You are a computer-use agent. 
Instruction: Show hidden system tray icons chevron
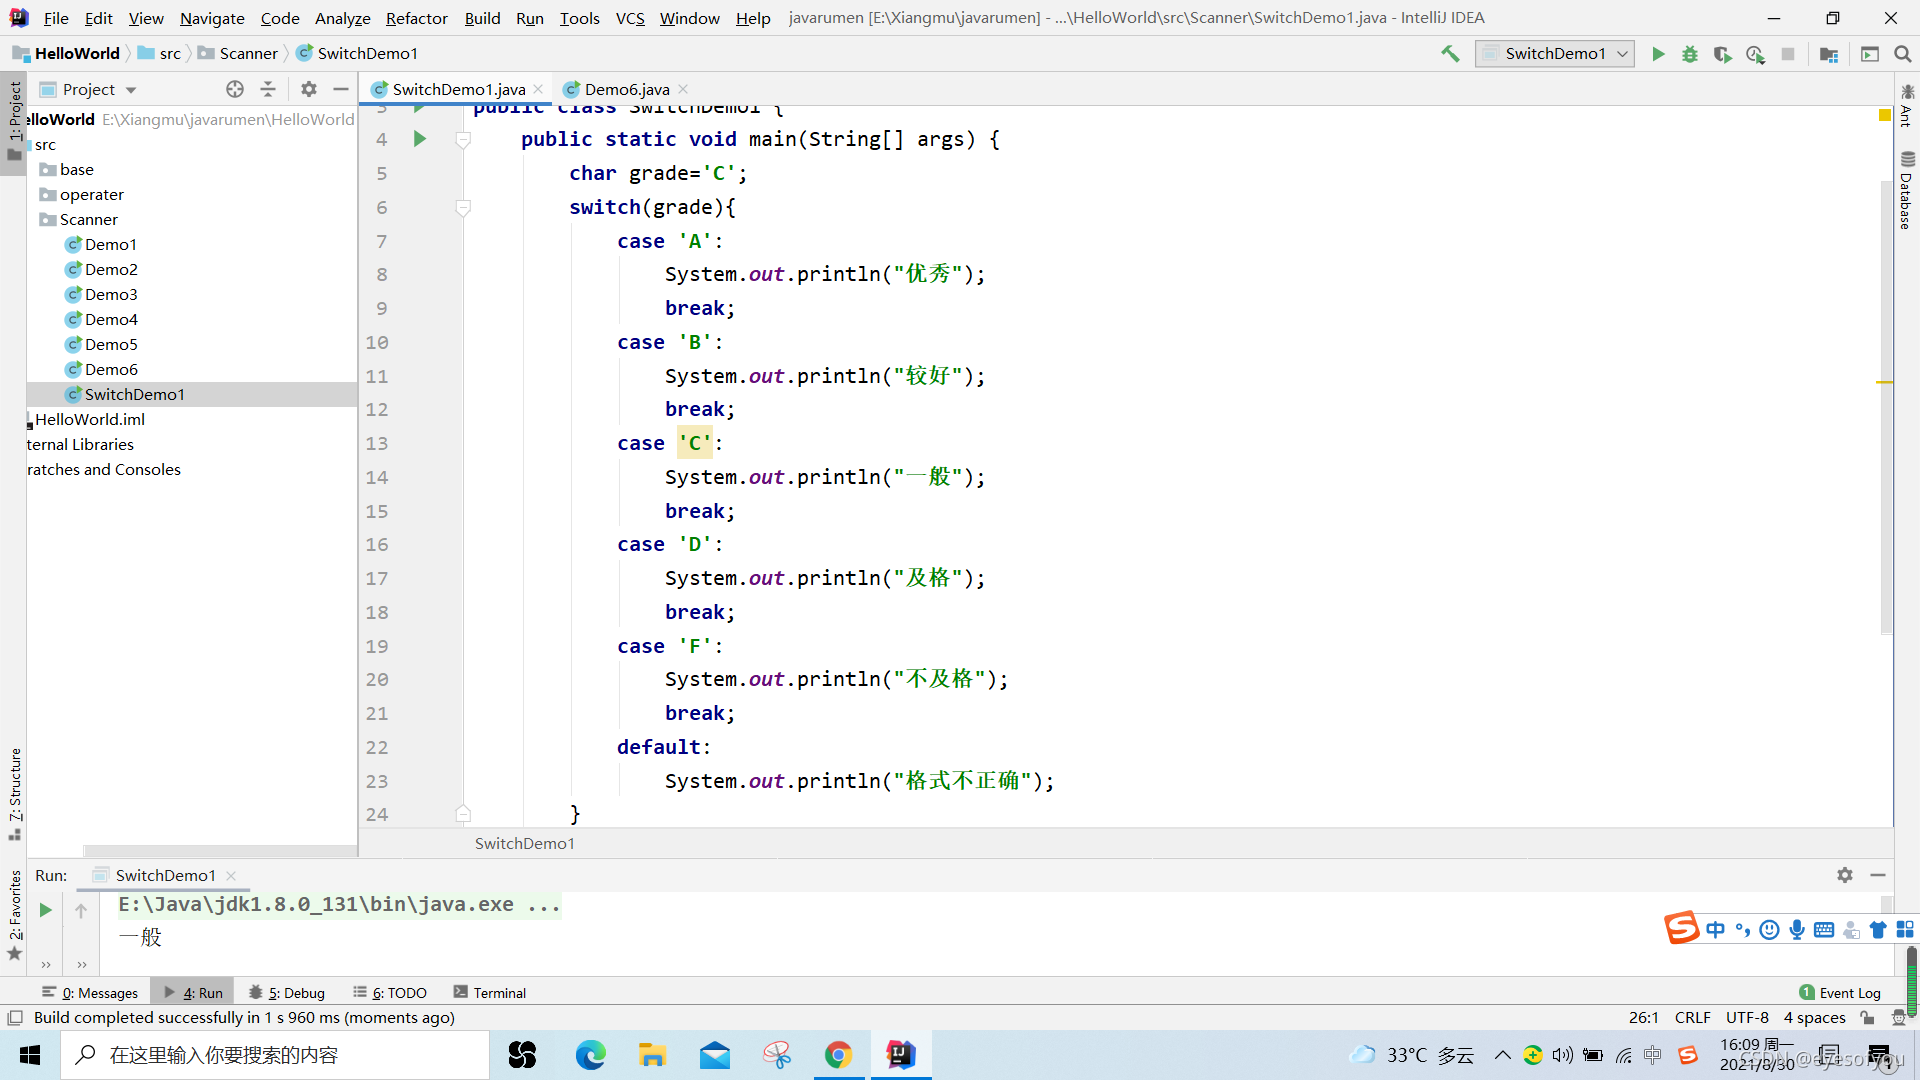(1502, 1055)
